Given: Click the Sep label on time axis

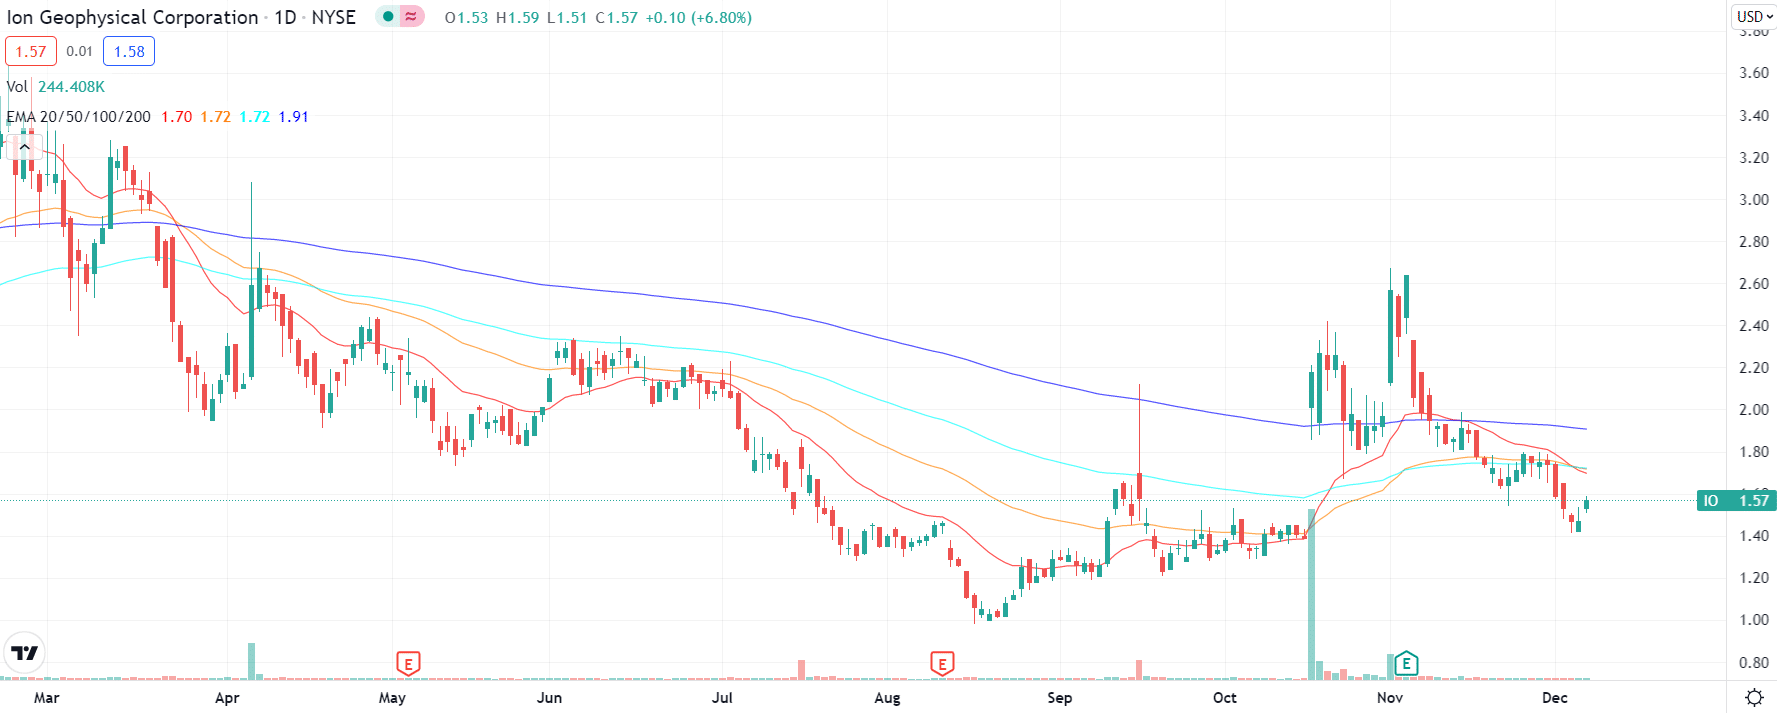Looking at the screenshot, I should [1060, 698].
